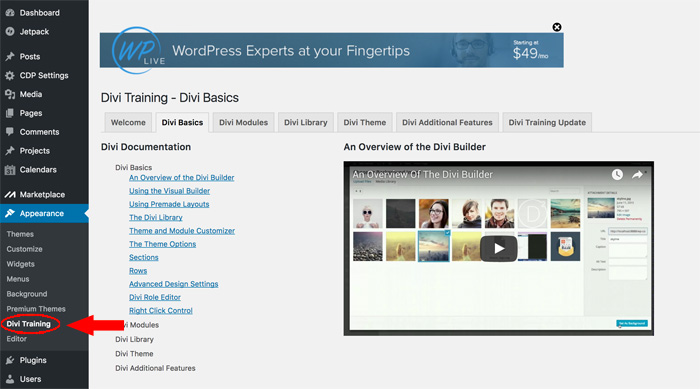This screenshot has height=389, width=700.
Task: Open Editor under Appearance
Action: coord(17,339)
